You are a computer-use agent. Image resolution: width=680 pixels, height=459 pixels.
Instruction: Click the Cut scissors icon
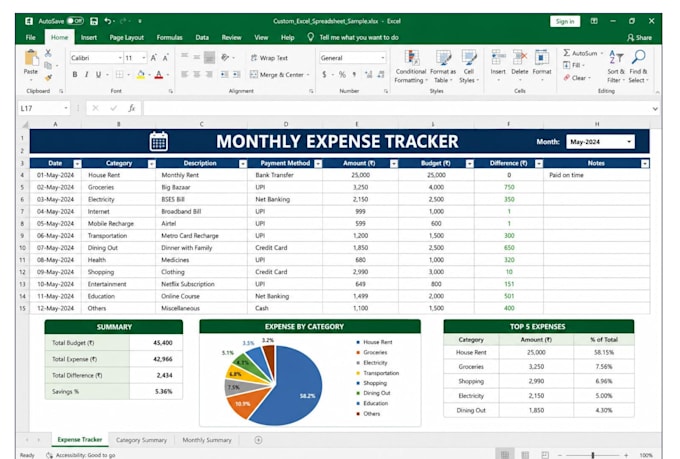point(48,53)
